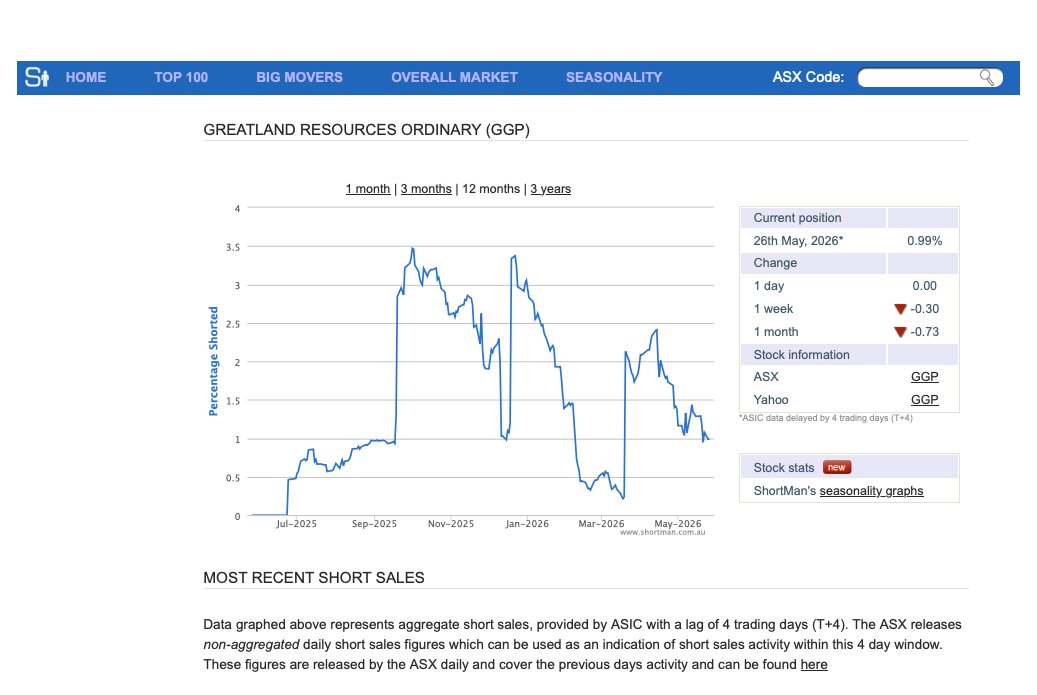
Task: Click the -0.73 monthly change value
Action: coord(925,332)
